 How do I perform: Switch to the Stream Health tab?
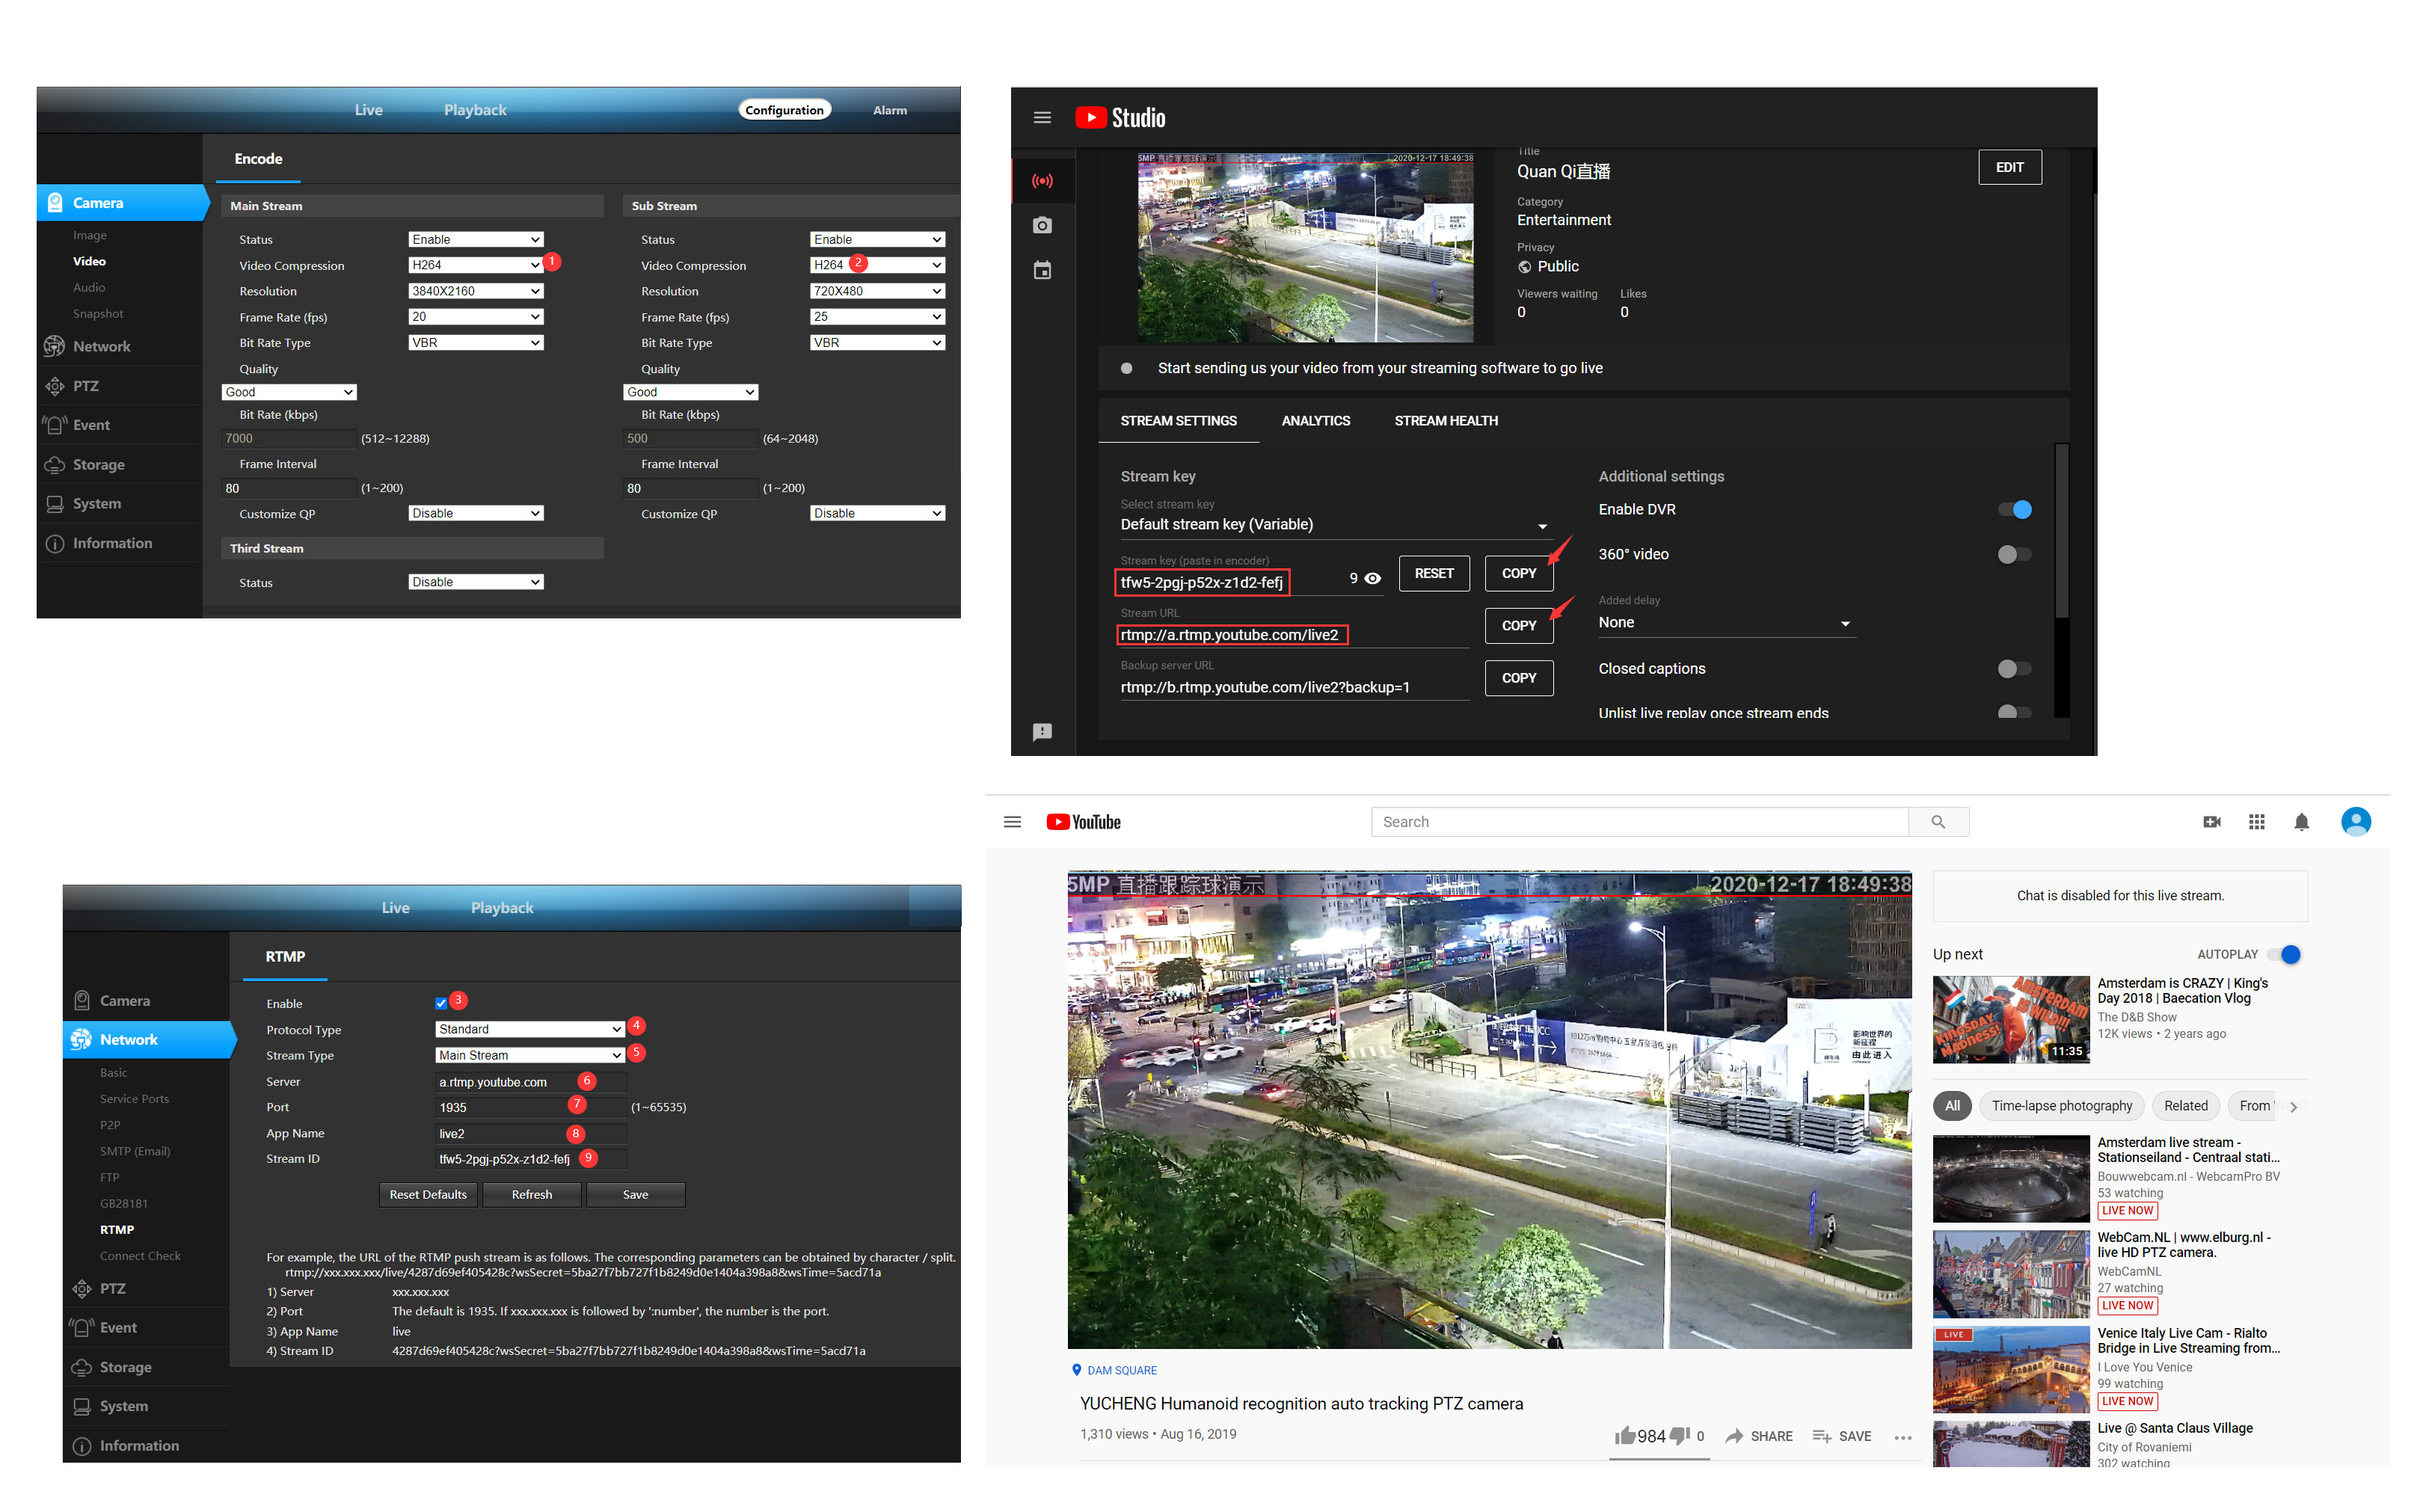pos(1445,421)
